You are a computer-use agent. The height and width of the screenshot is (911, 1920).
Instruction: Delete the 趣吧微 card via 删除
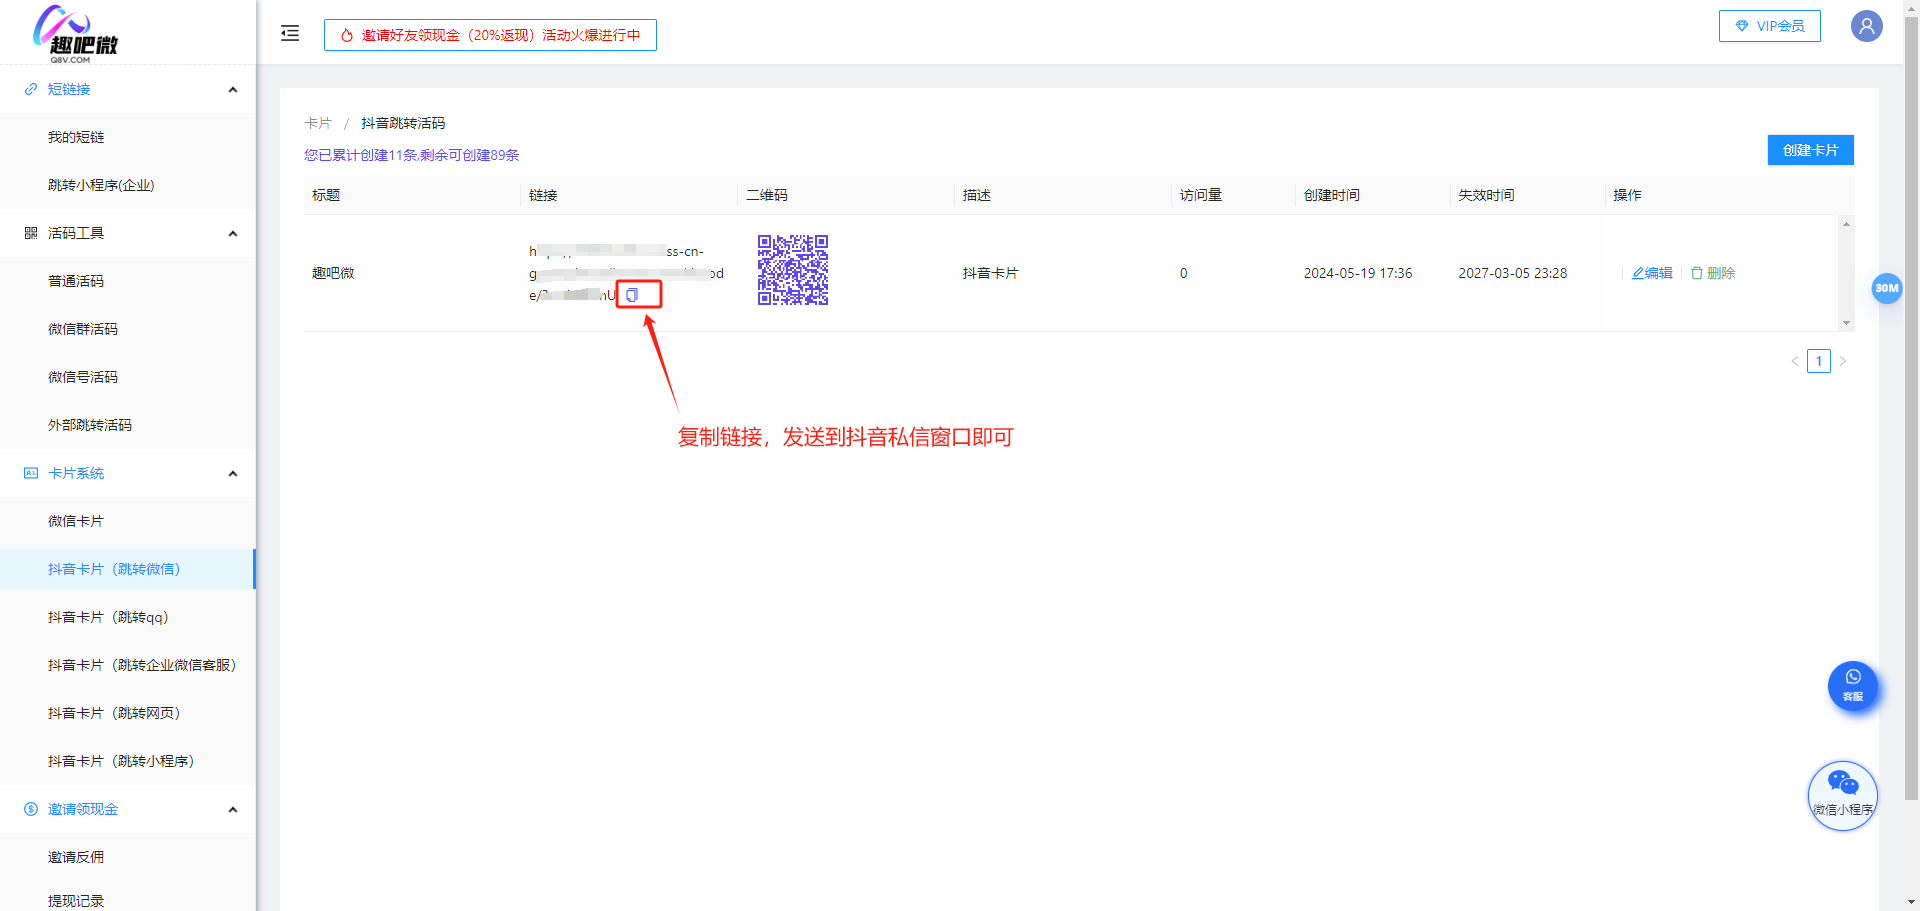pos(1713,273)
